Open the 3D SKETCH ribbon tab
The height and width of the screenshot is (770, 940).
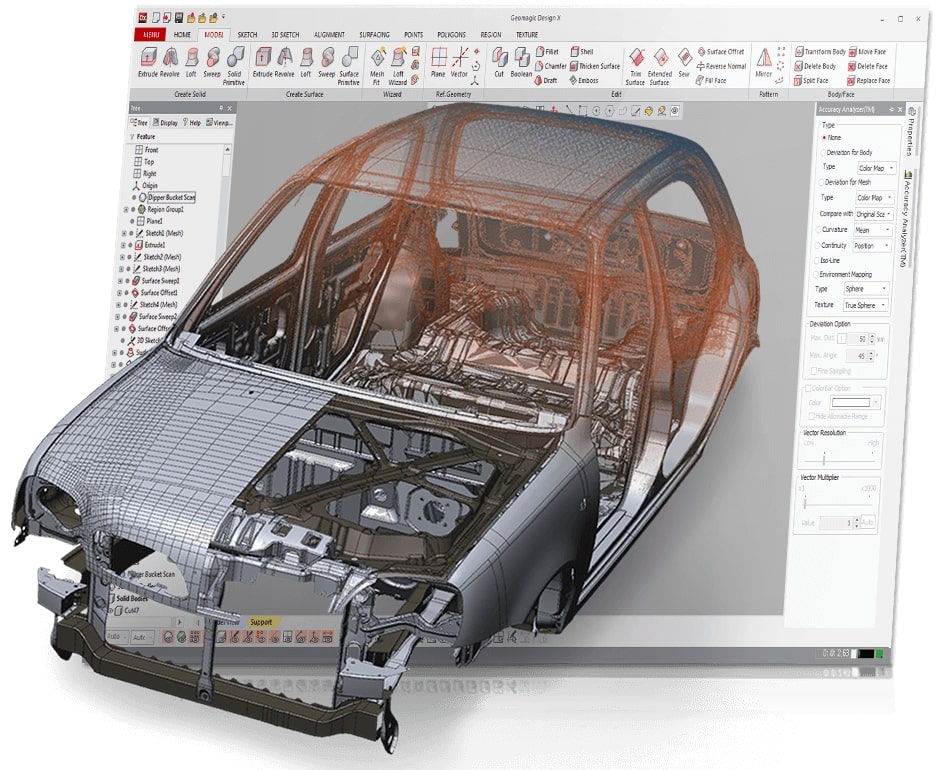tap(282, 35)
